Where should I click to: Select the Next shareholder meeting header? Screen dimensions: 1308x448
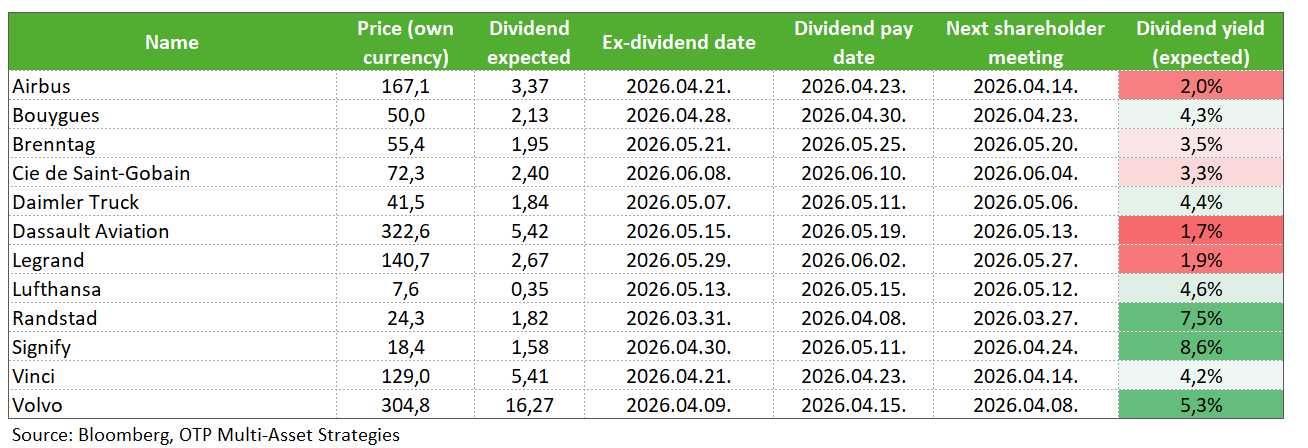[x=1025, y=43]
